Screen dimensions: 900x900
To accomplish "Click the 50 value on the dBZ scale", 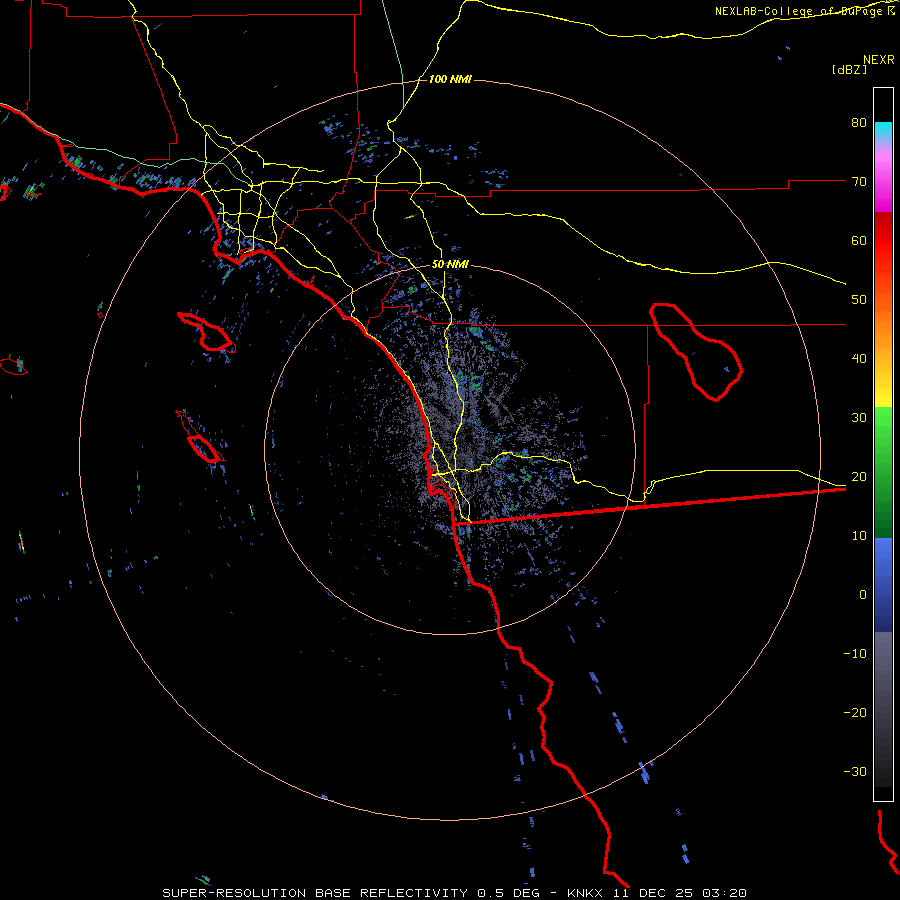I will coord(859,300).
